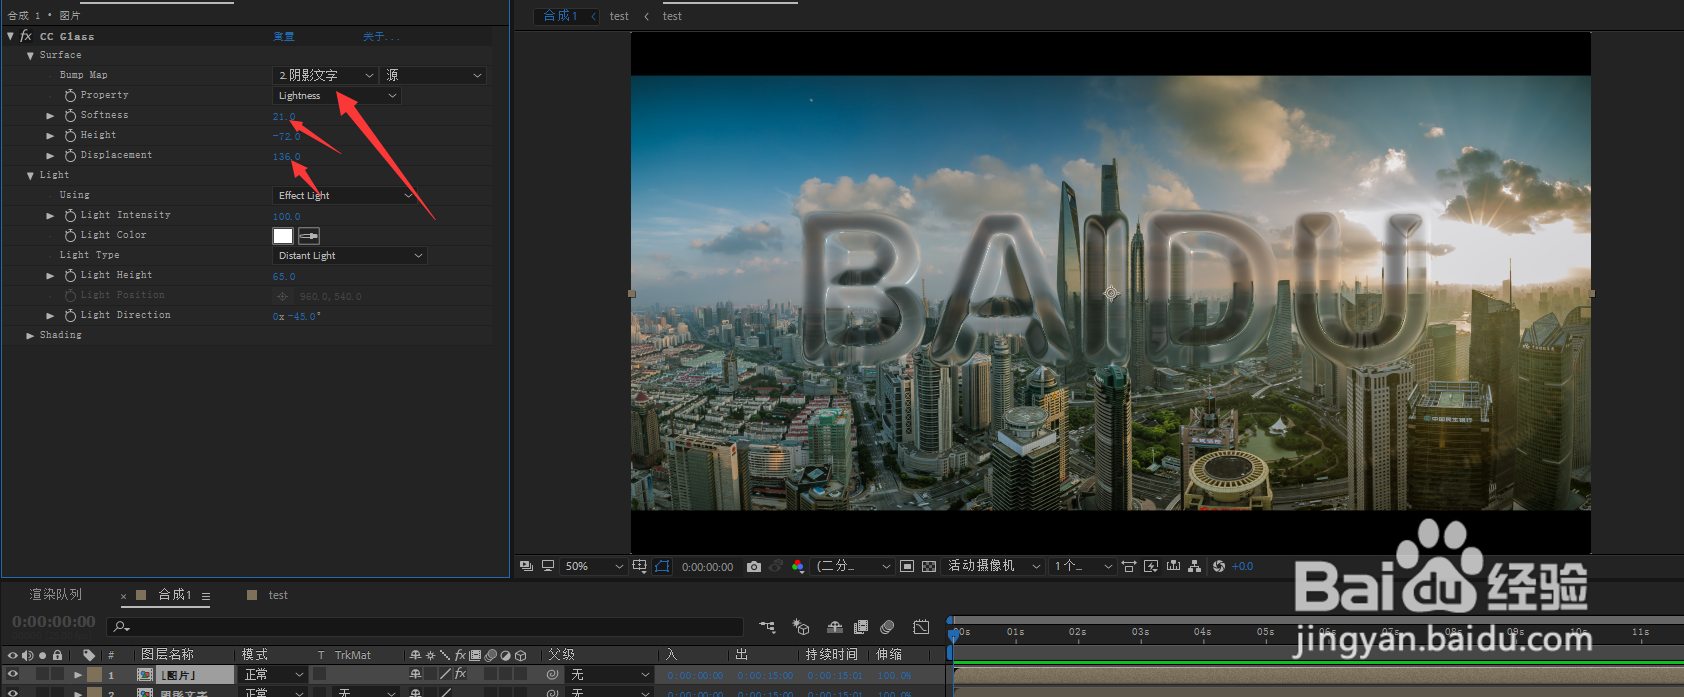Open the Bump Map layer dropdown
This screenshot has width=1684, height=697.
coord(326,75)
